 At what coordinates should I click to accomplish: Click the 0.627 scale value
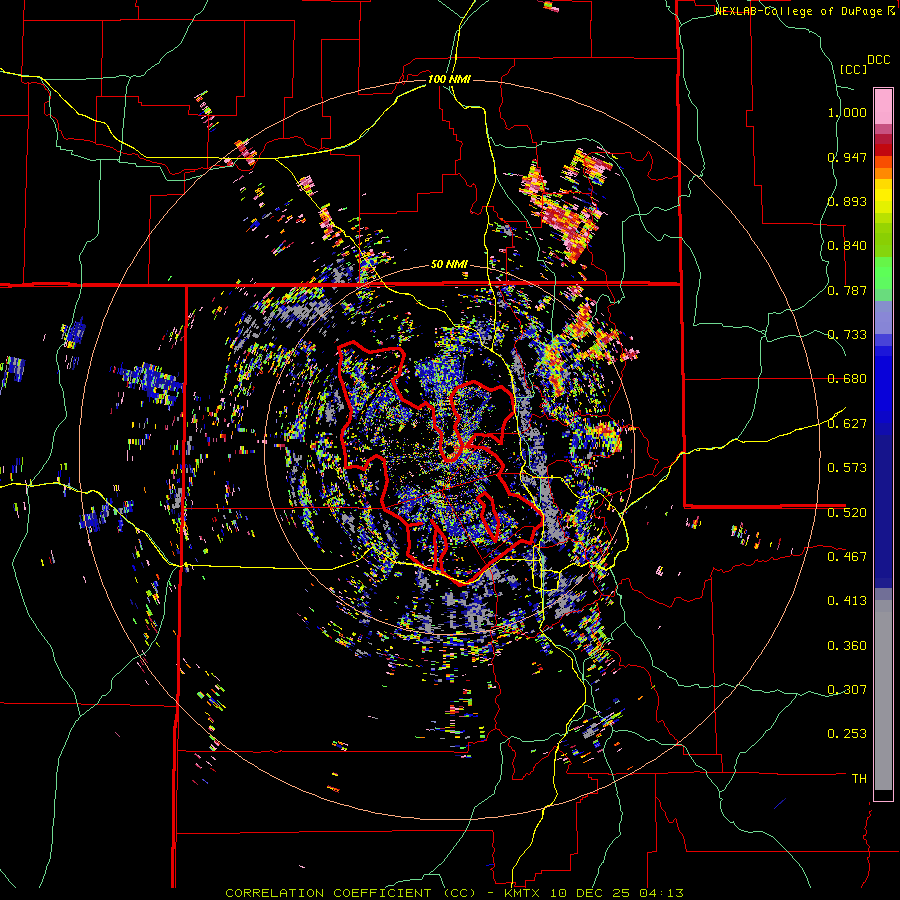pos(847,424)
